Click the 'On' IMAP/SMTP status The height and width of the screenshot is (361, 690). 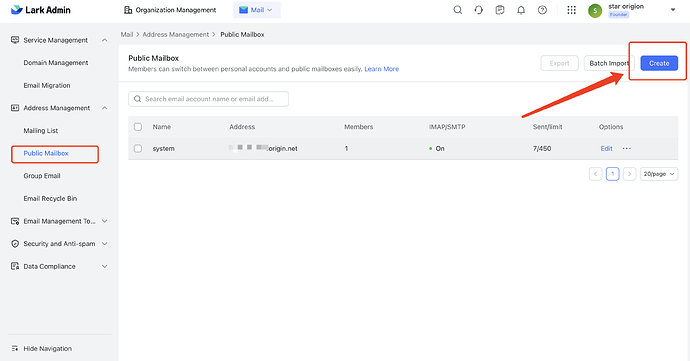[437, 148]
